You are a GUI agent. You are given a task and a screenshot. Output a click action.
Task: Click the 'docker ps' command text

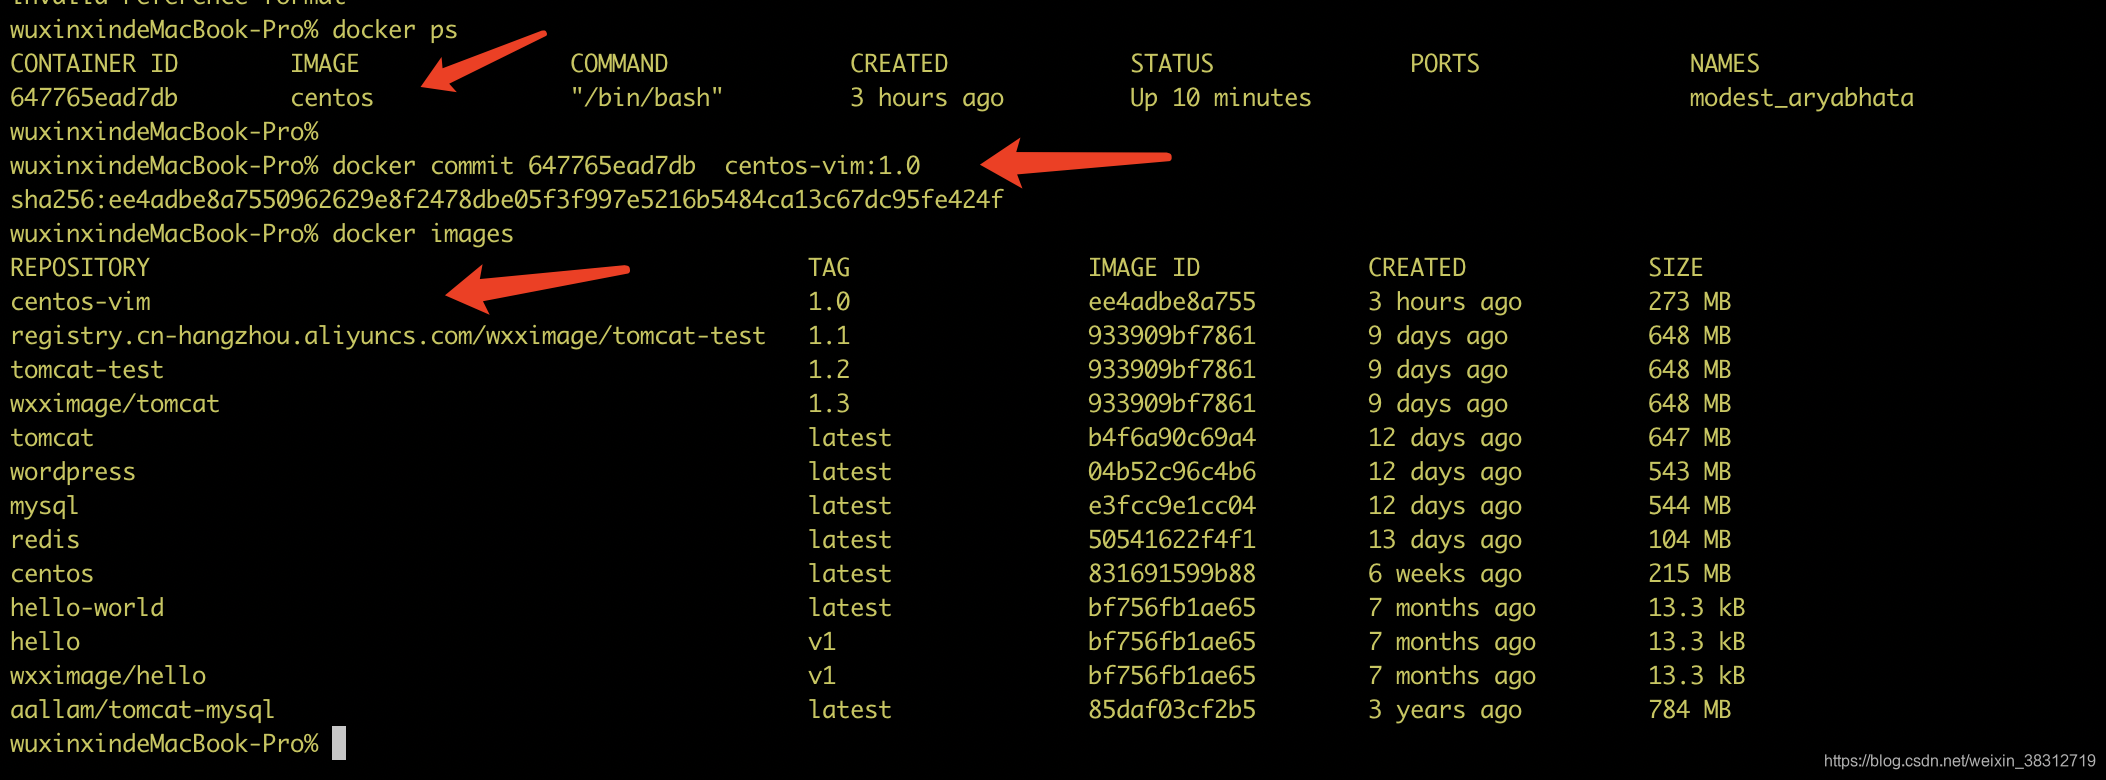(x=394, y=30)
